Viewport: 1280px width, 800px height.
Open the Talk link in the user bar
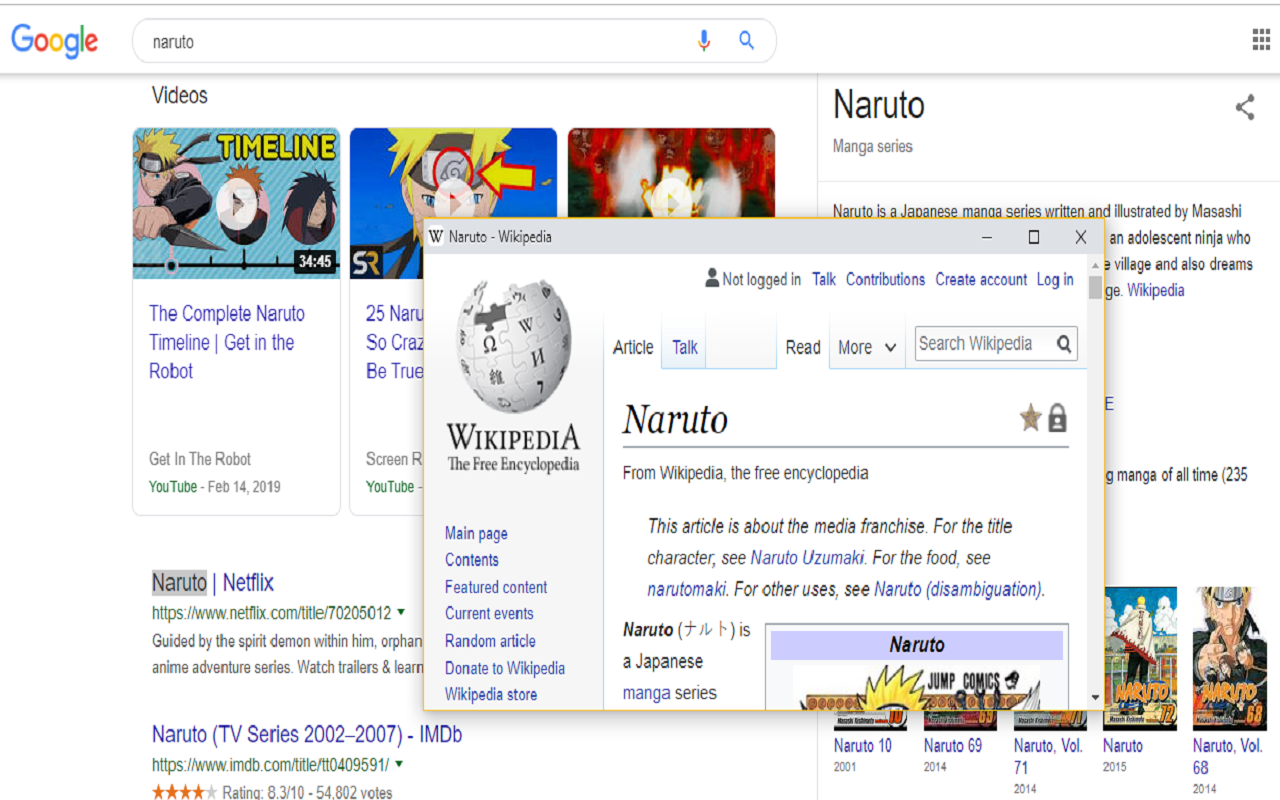tap(824, 279)
